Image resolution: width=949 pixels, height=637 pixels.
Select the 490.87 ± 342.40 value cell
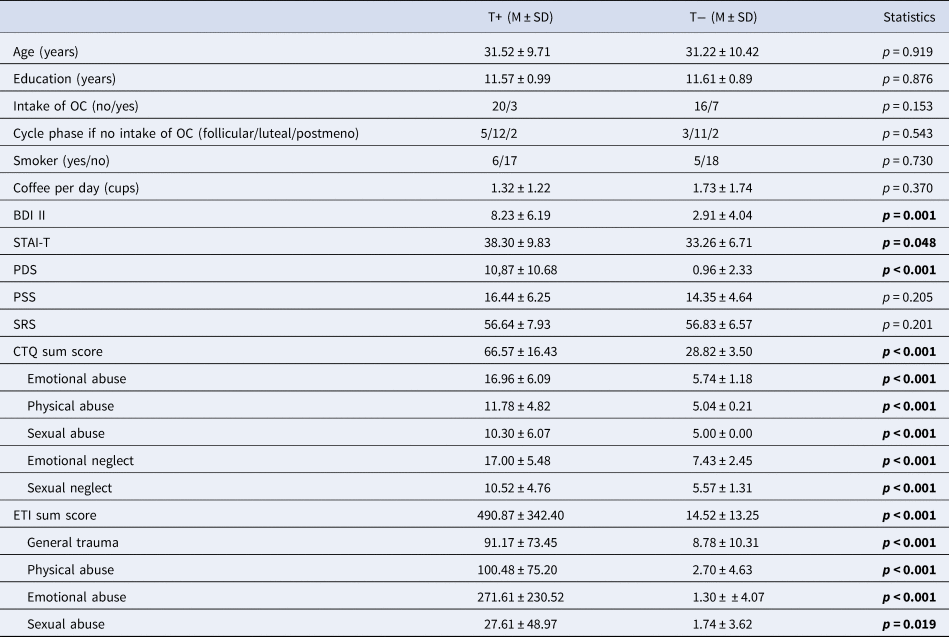[516, 514]
